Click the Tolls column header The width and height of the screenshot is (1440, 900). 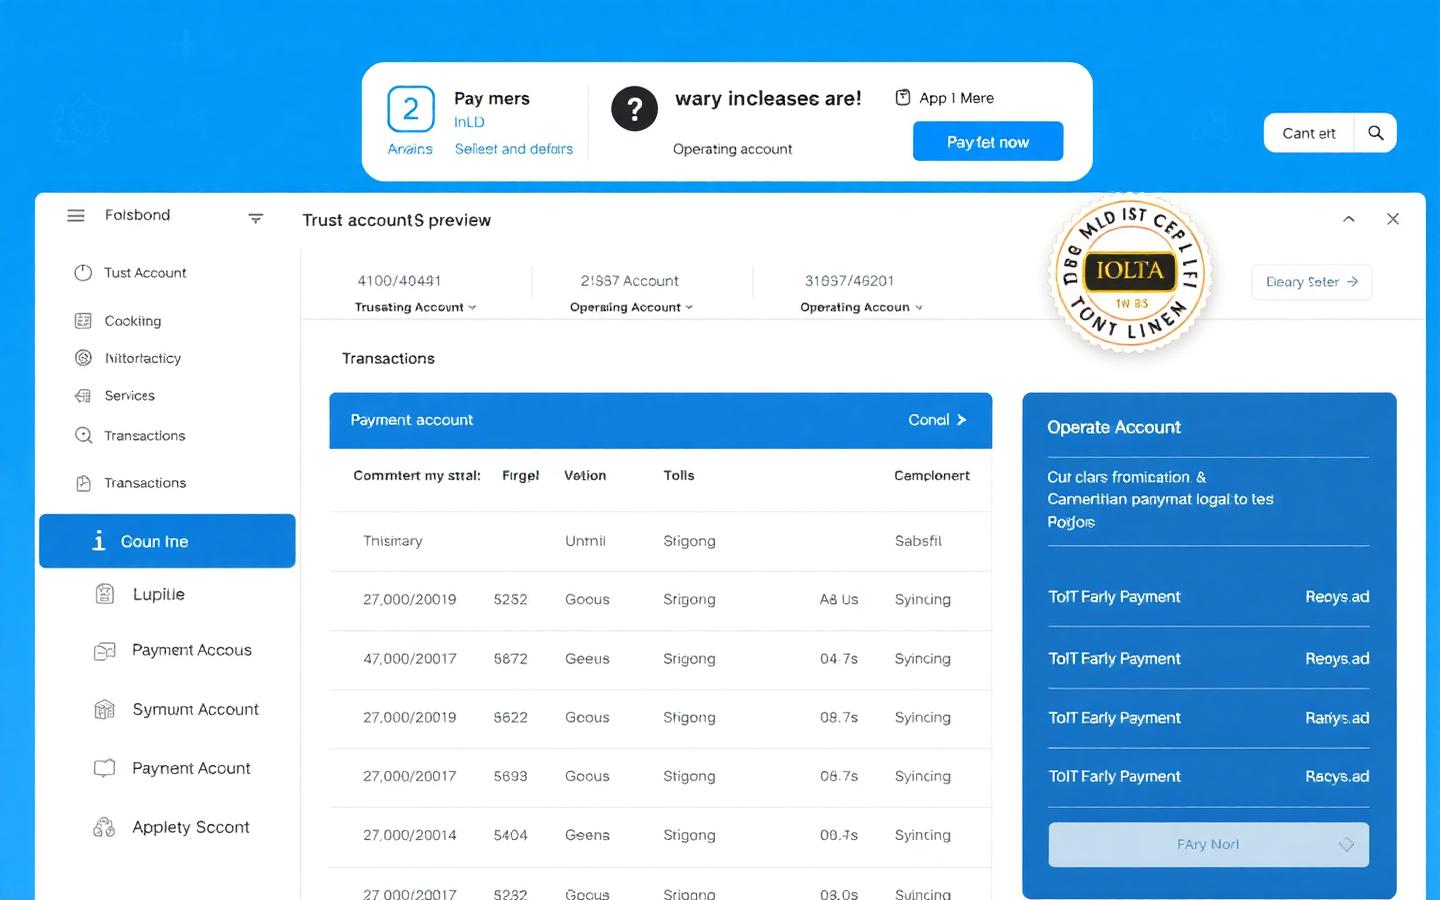point(679,476)
